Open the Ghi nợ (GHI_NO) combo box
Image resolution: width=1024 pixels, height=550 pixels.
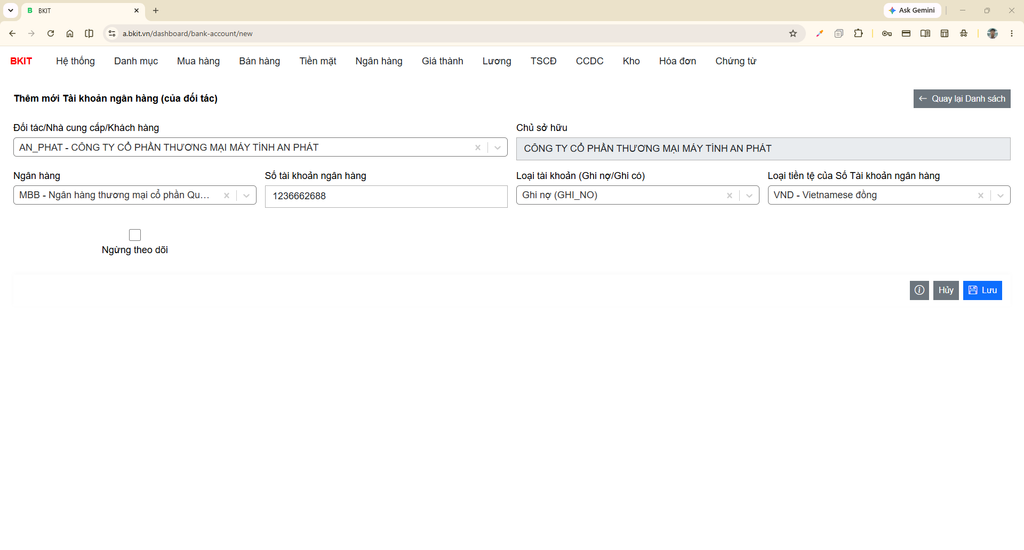637,195
